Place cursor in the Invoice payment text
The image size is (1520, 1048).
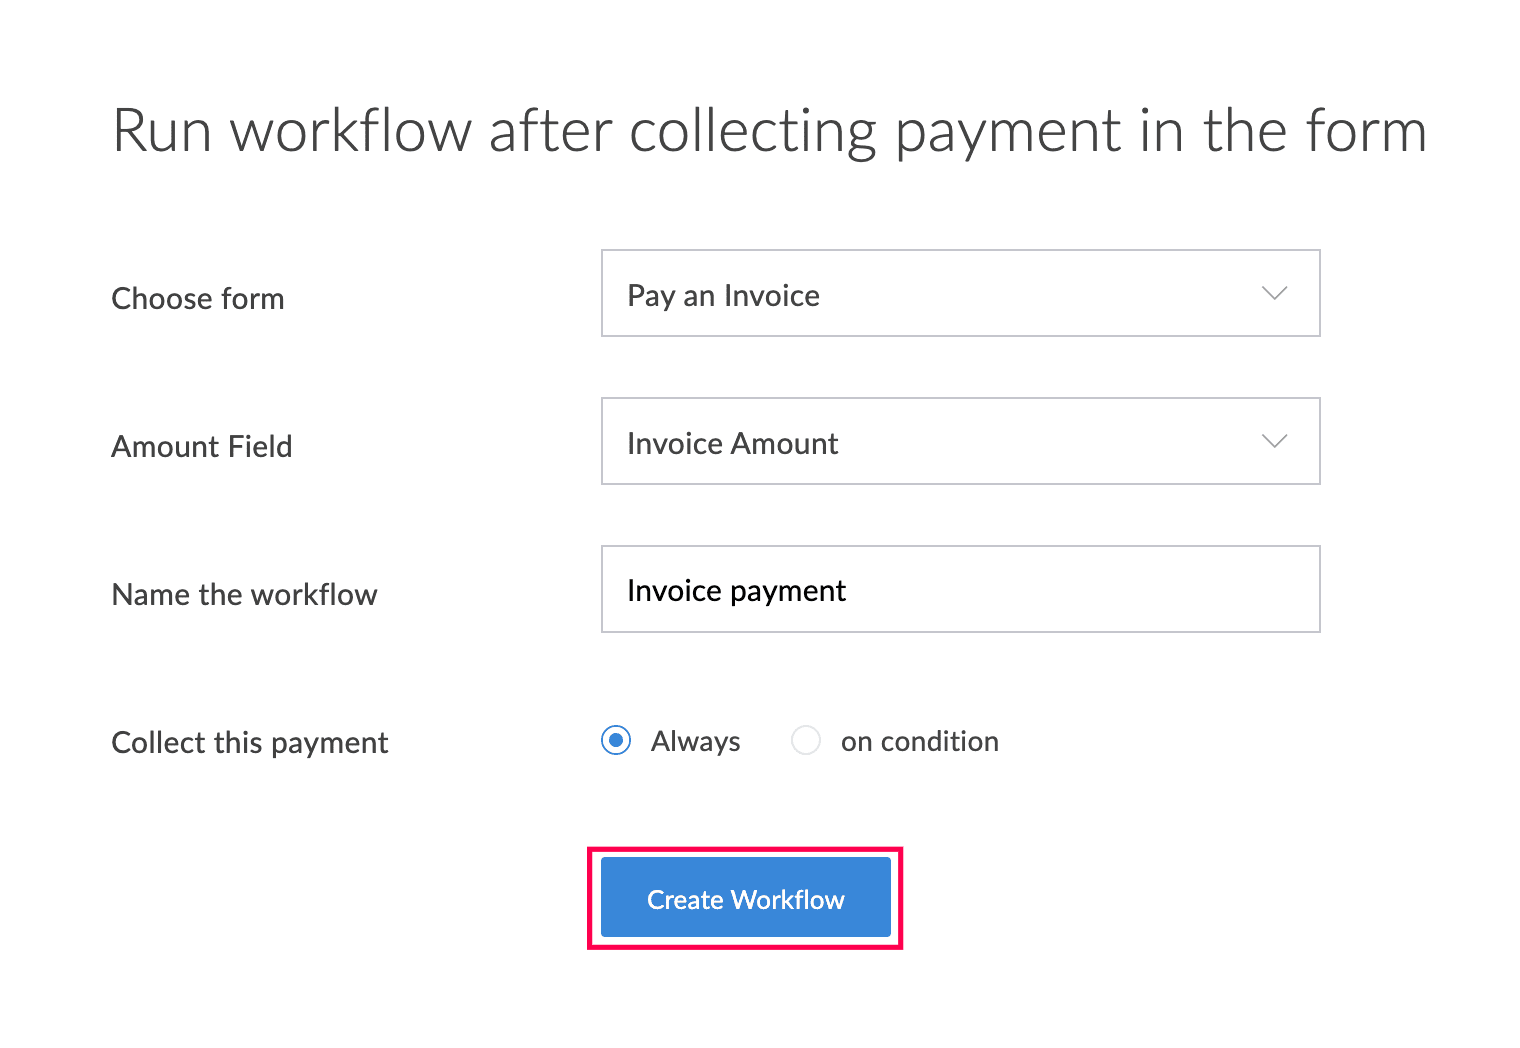tap(737, 591)
